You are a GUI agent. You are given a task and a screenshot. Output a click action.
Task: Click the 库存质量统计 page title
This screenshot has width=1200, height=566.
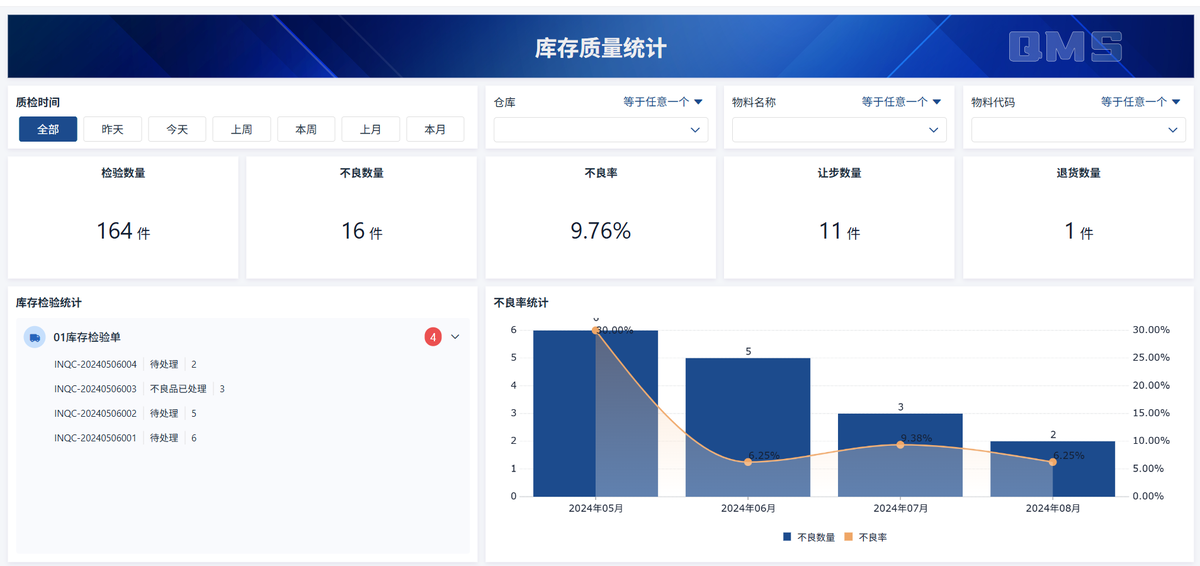601,48
